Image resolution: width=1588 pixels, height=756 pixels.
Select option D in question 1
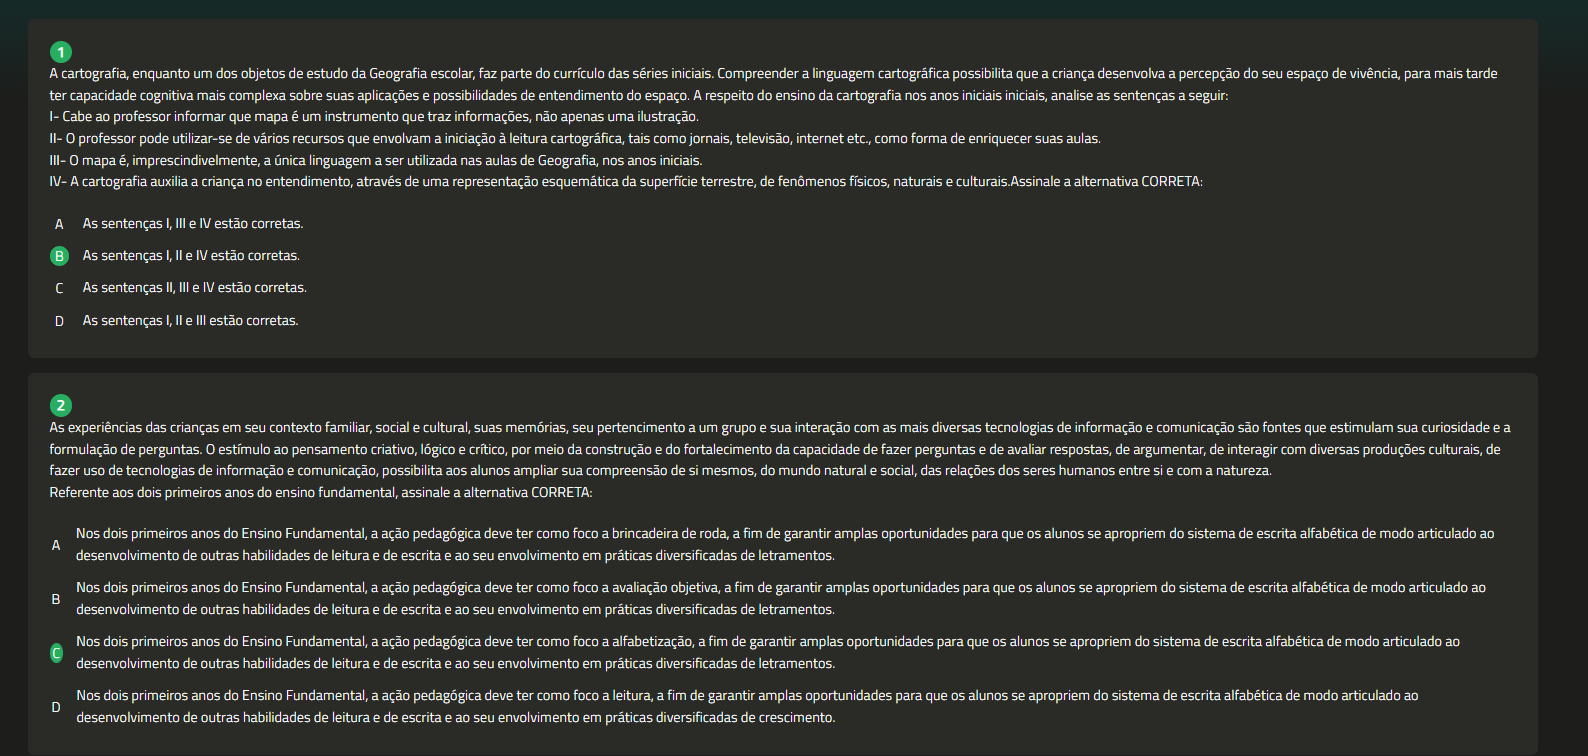click(59, 321)
